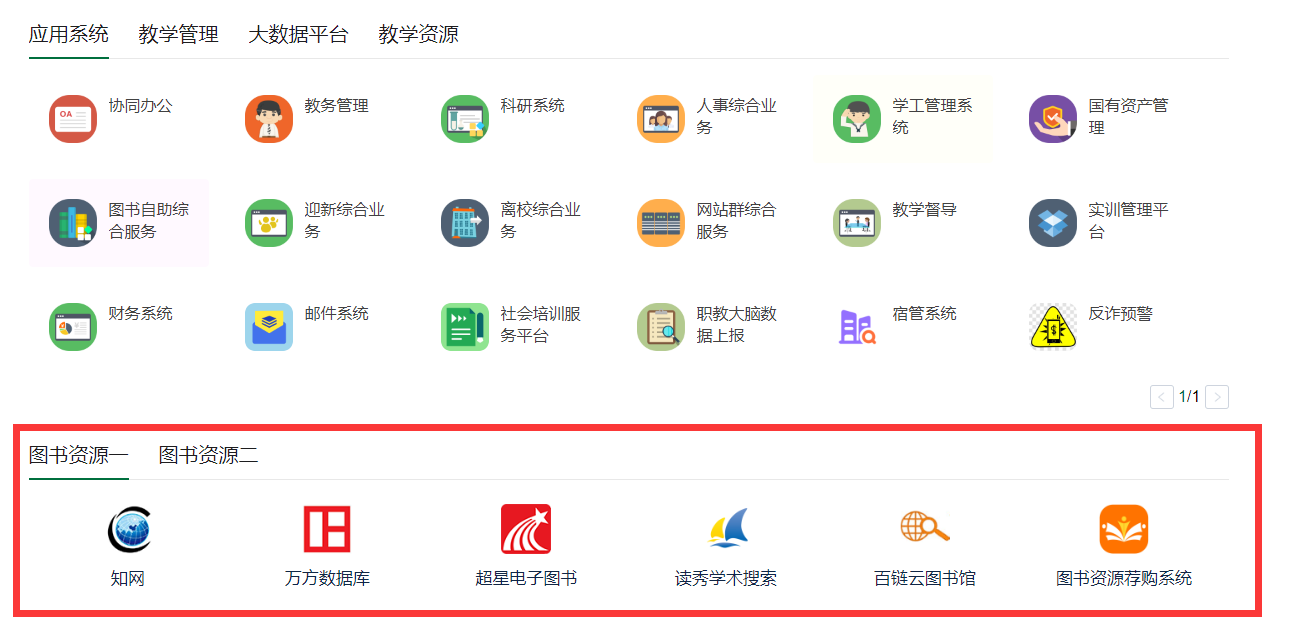Open the 反诈预警 warning icon
The height and width of the screenshot is (630, 1297).
pyautogui.click(x=1053, y=327)
